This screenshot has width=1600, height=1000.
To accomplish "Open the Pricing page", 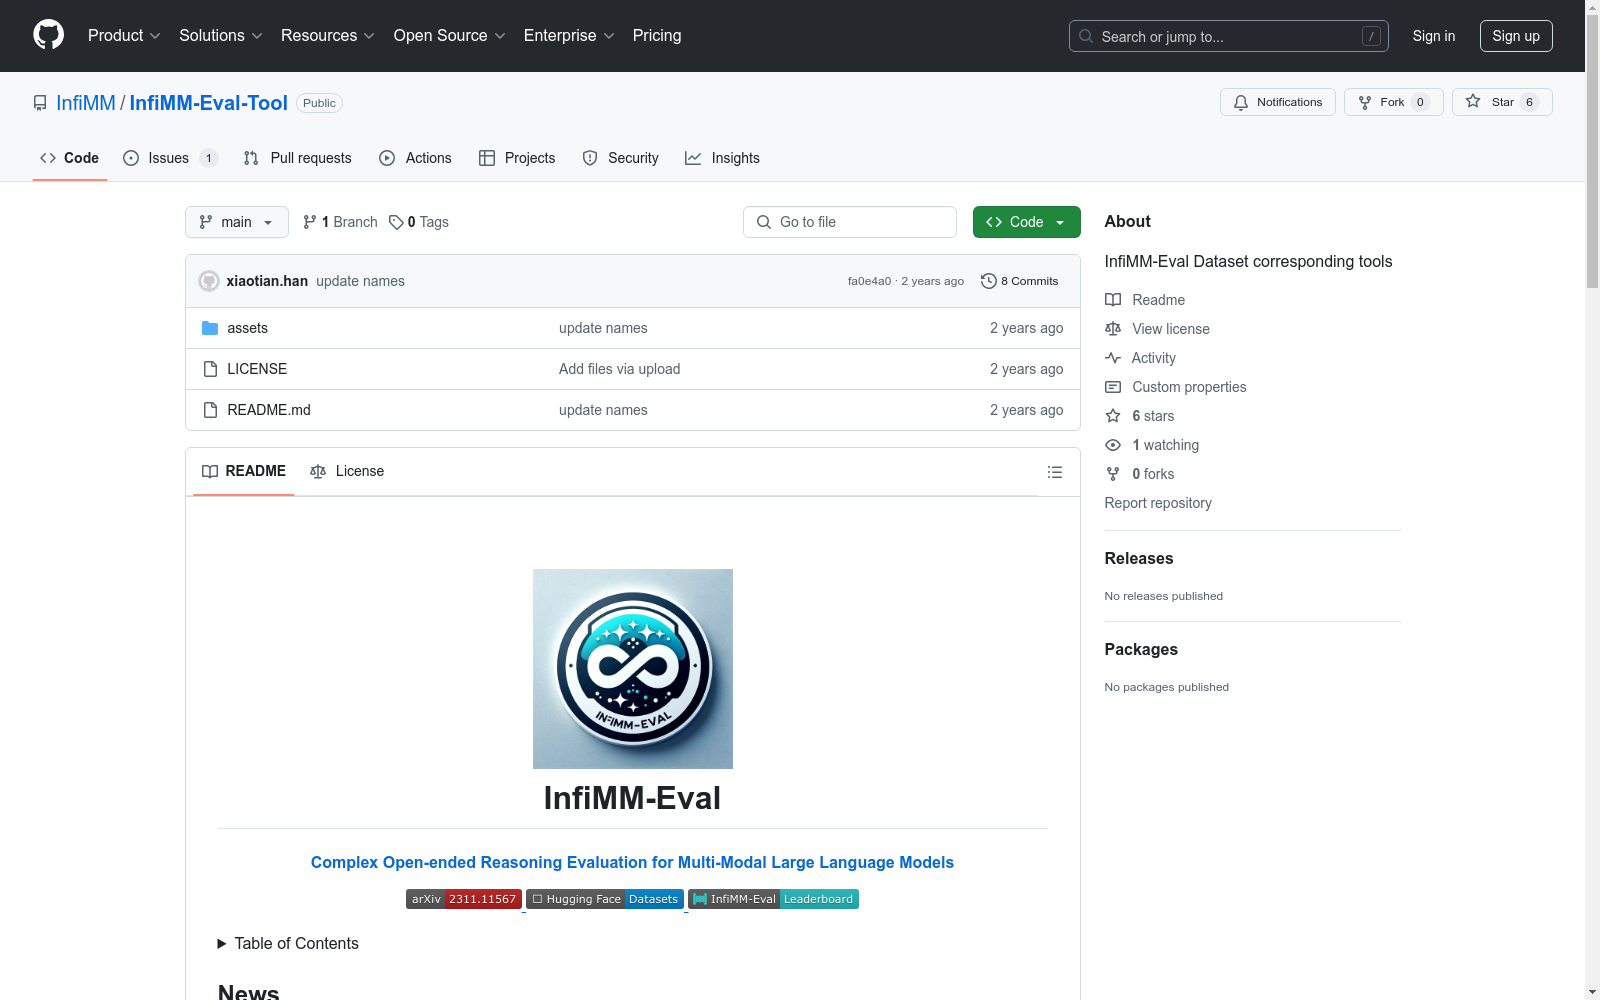I will coord(657,35).
